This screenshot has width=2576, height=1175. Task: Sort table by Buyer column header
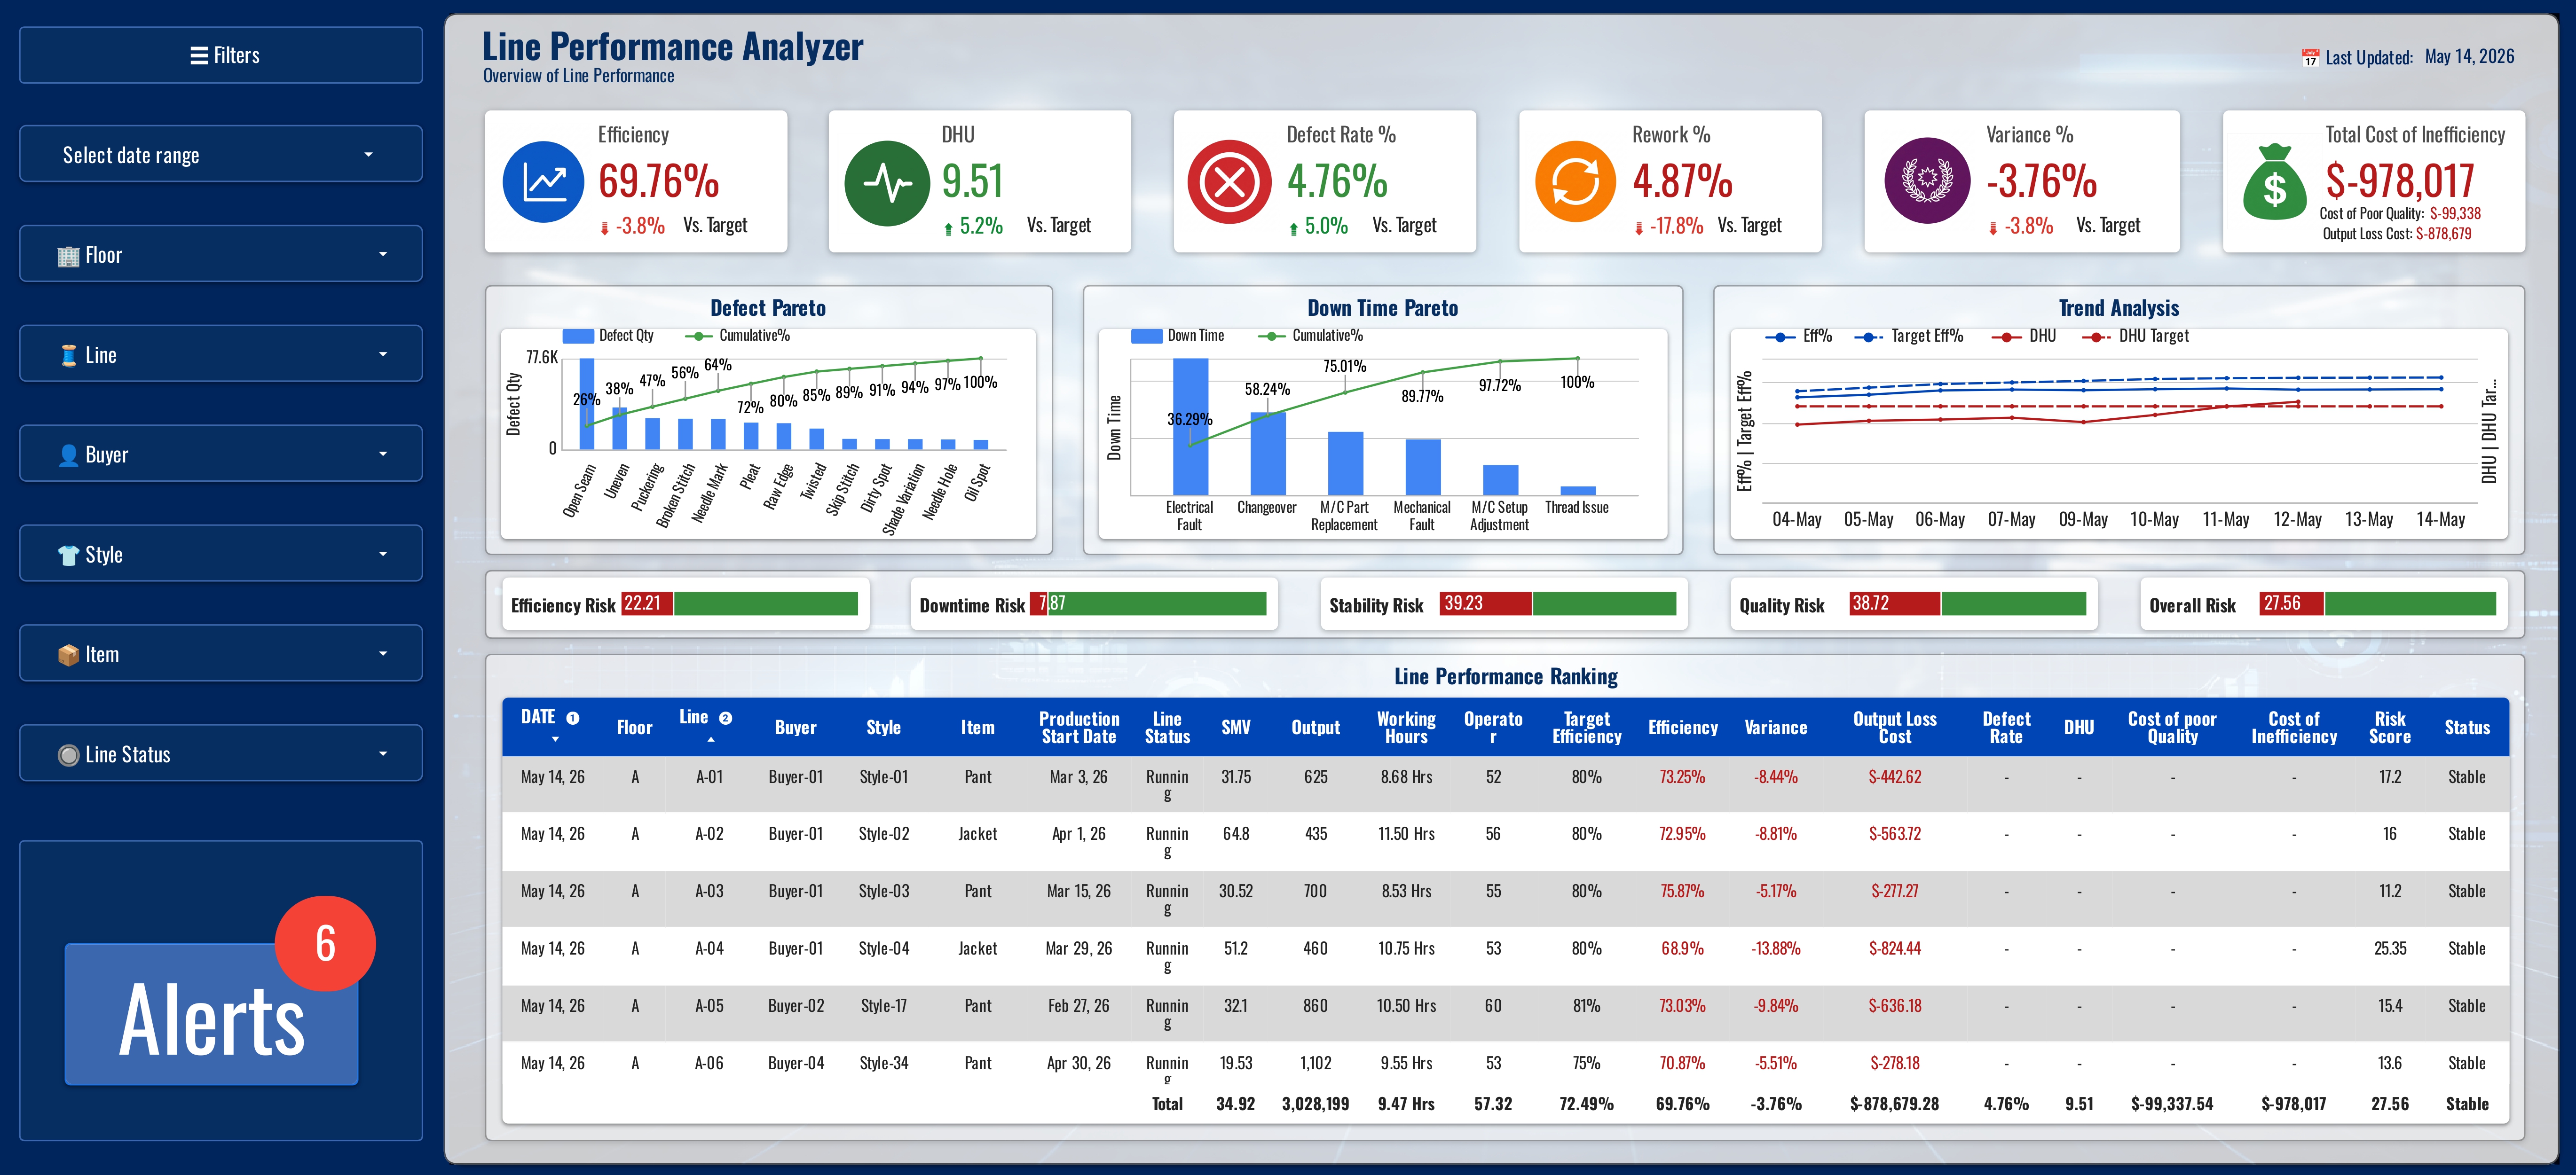pyautogui.click(x=796, y=728)
